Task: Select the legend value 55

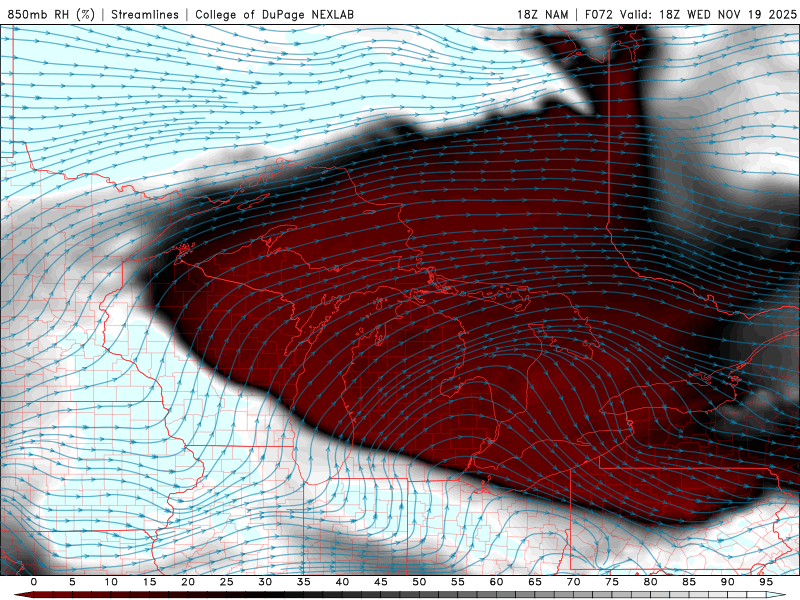Action: click(x=458, y=582)
